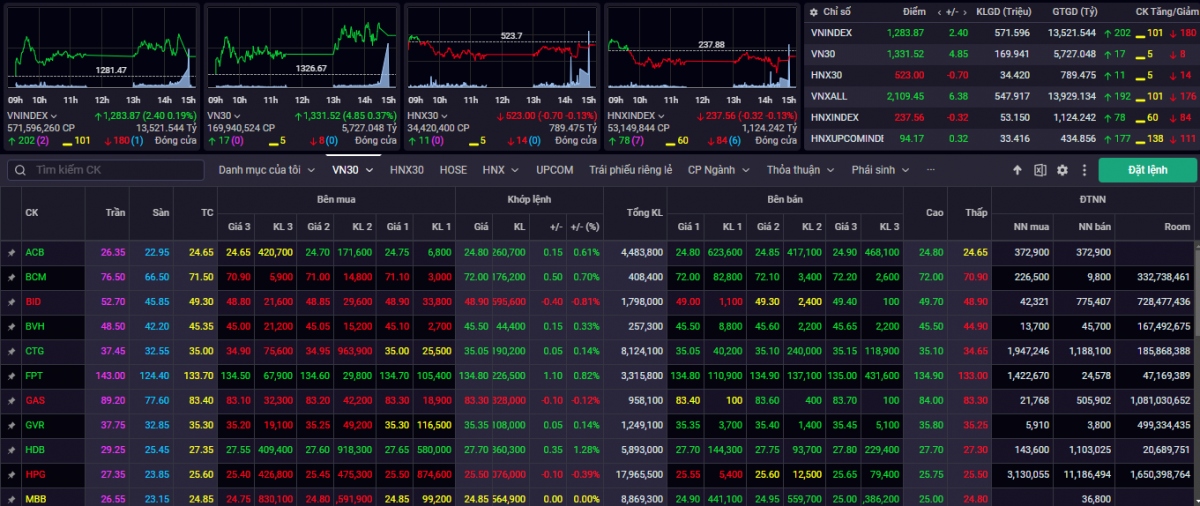The height and width of the screenshot is (506, 1200).
Task: Pin the ACB stock row
Action: [11, 252]
